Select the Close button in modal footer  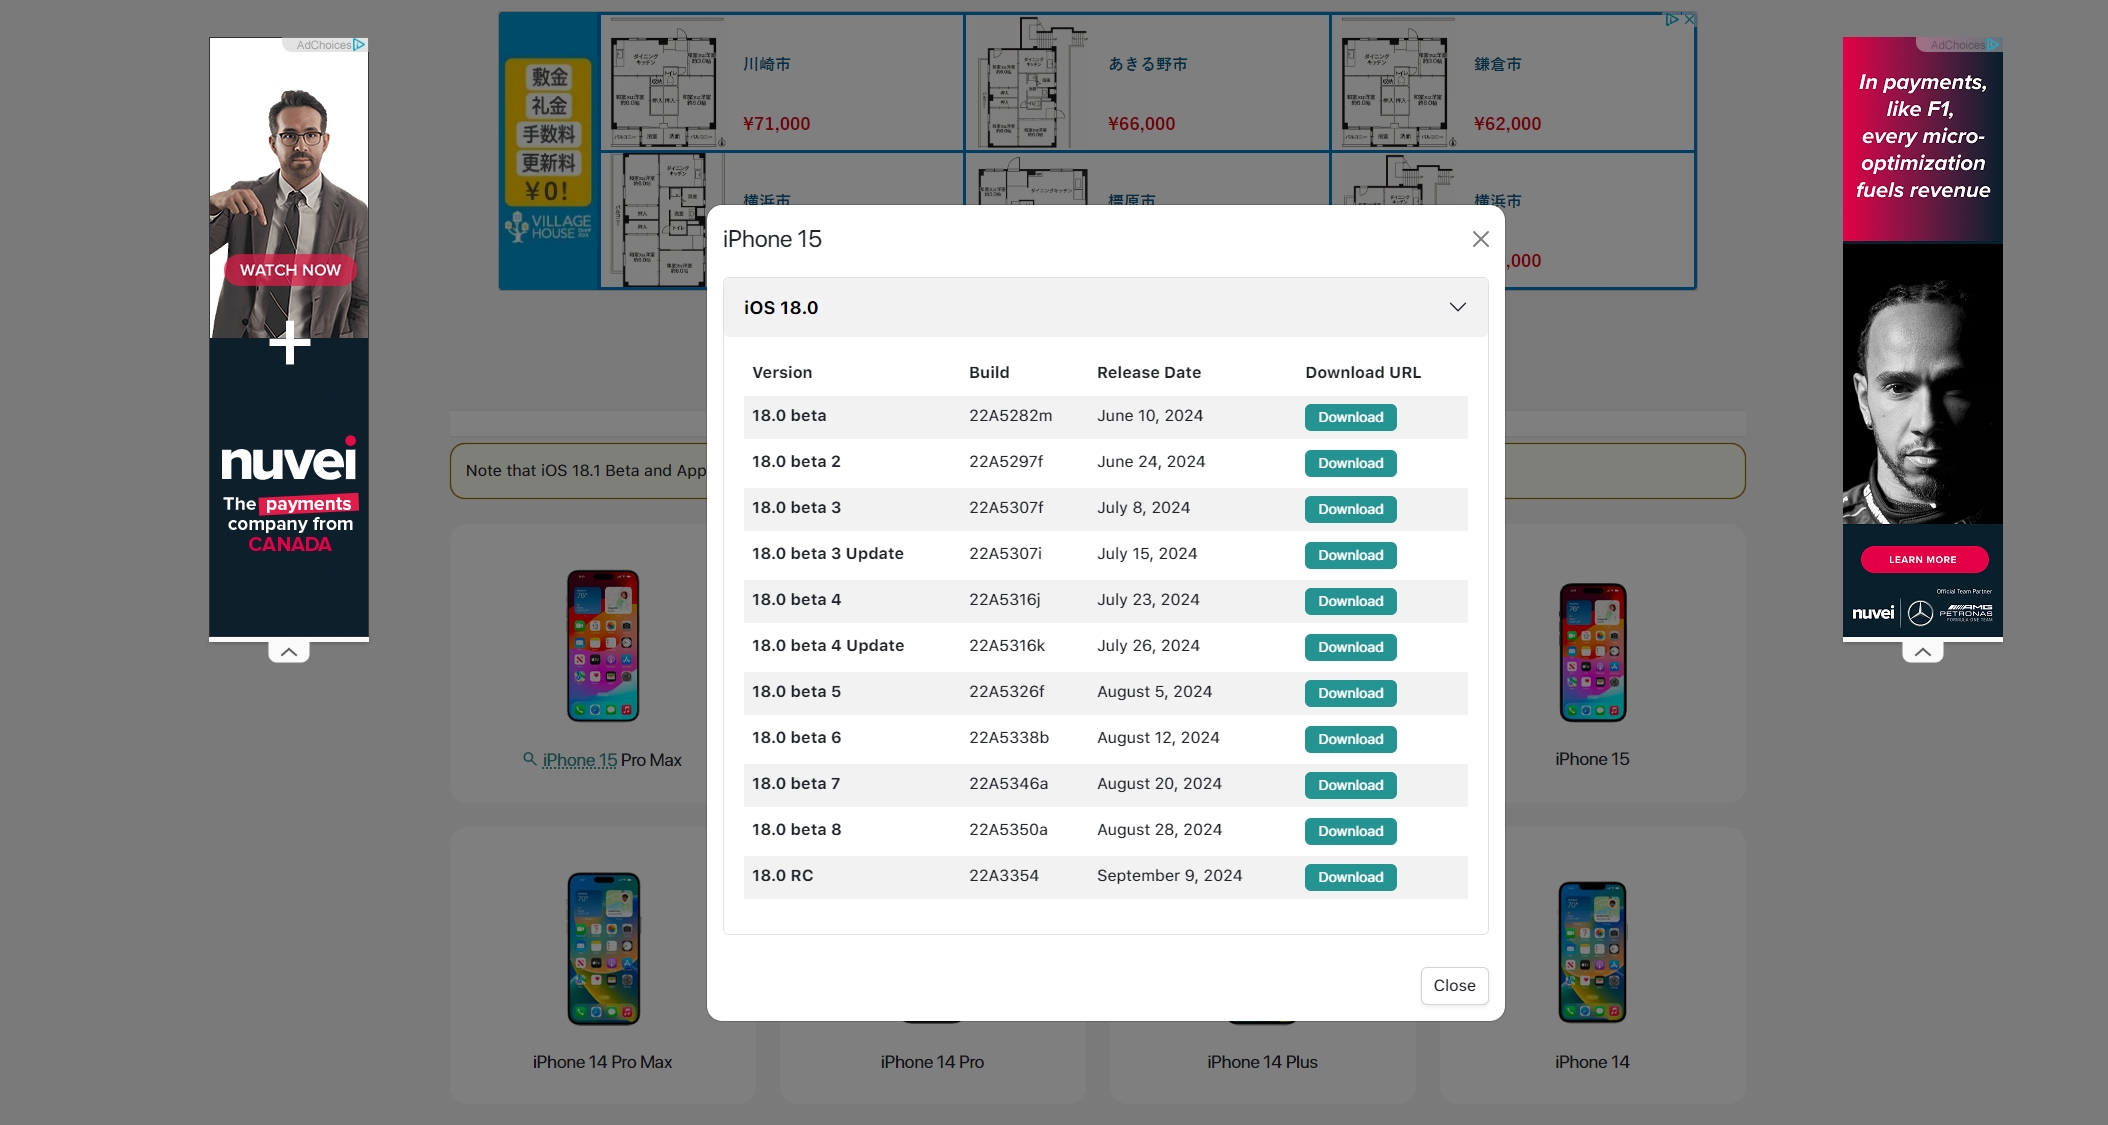click(x=1454, y=984)
